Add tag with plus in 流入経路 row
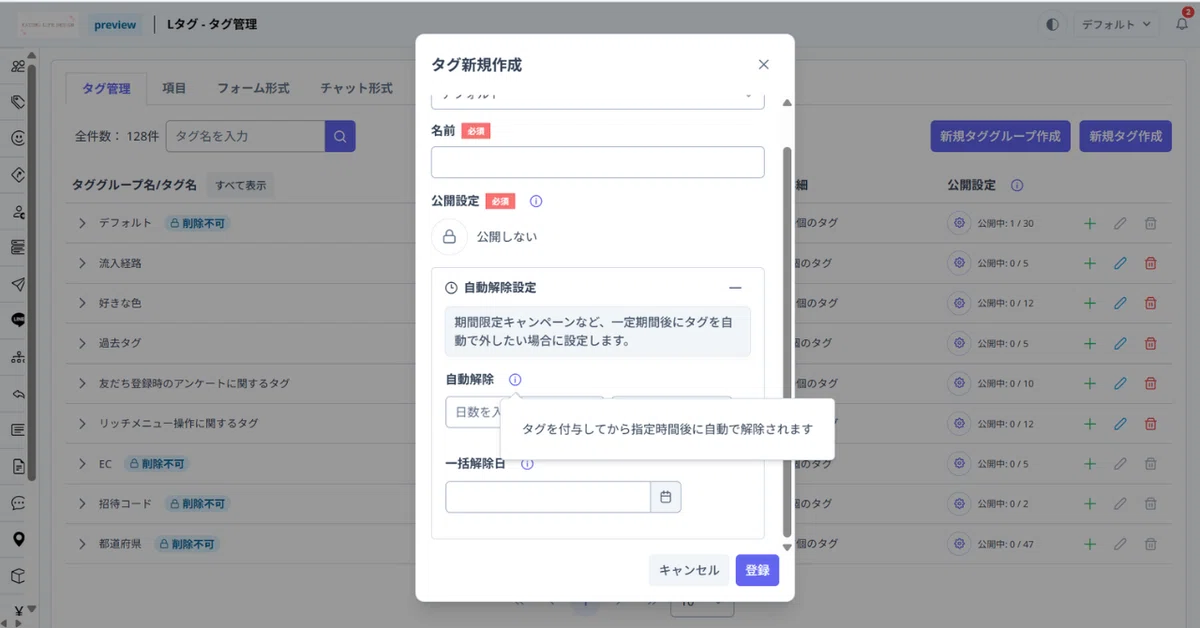 click(1090, 263)
